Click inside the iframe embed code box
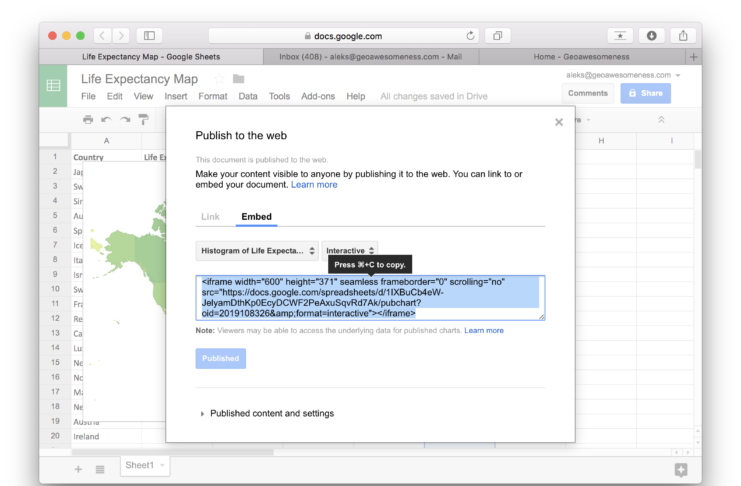This screenshot has width=741, height=486. [x=369, y=298]
